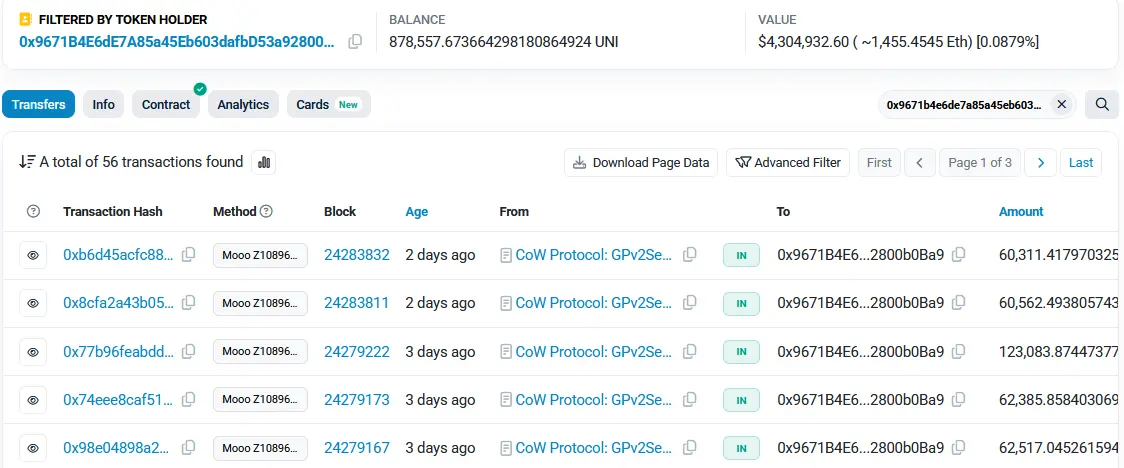Copy transaction hash 0x98e04898a2
The width and height of the screenshot is (1124, 468).
click(x=189, y=448)
